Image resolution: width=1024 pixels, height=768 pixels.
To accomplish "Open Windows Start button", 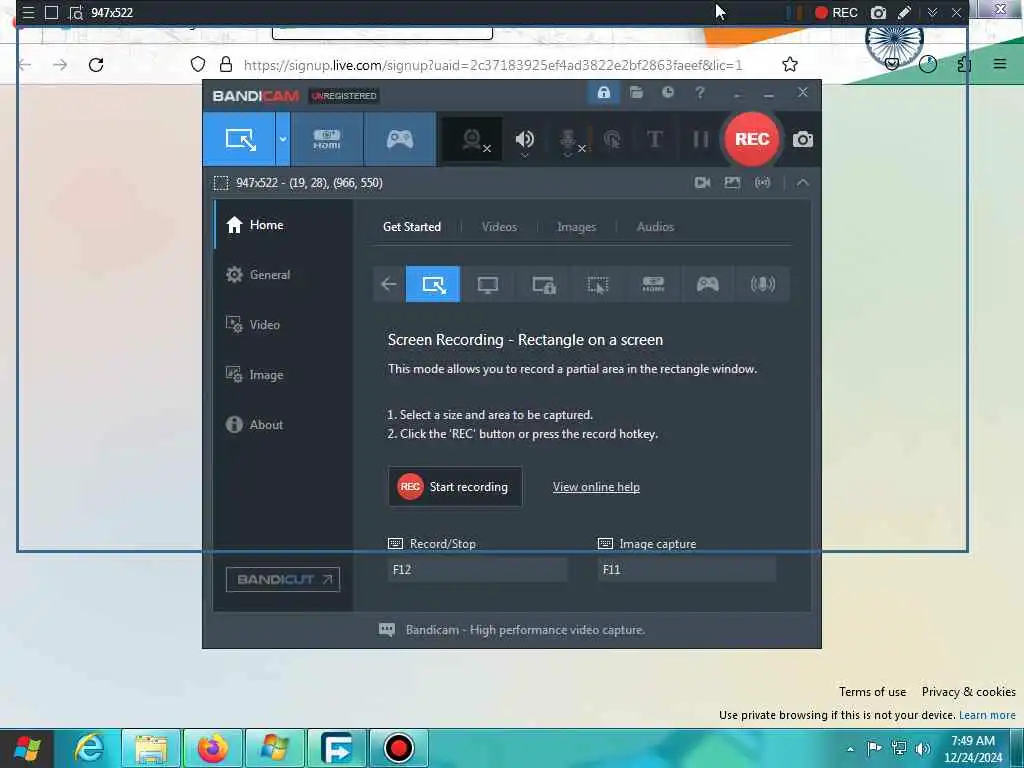I will point(27,748).
